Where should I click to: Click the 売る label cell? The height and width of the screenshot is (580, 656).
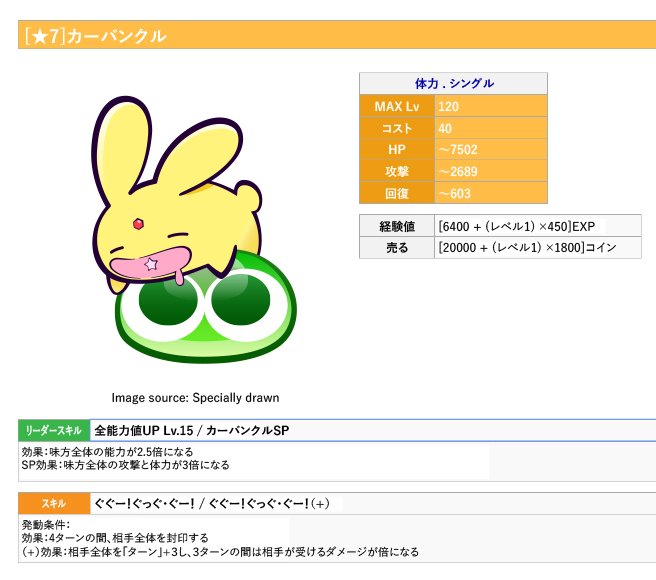[397, 248]
